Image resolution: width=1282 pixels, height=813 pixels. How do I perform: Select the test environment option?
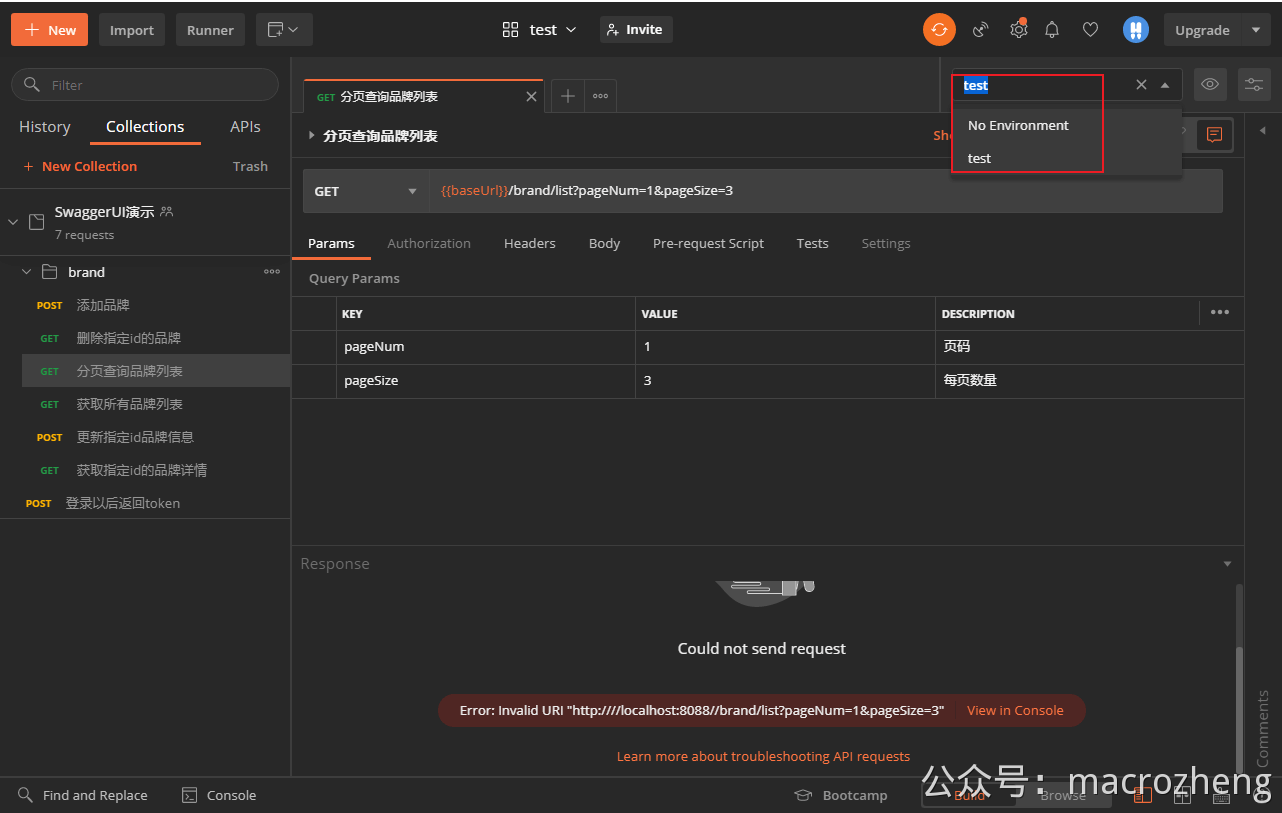click(x=1066, y=158)
